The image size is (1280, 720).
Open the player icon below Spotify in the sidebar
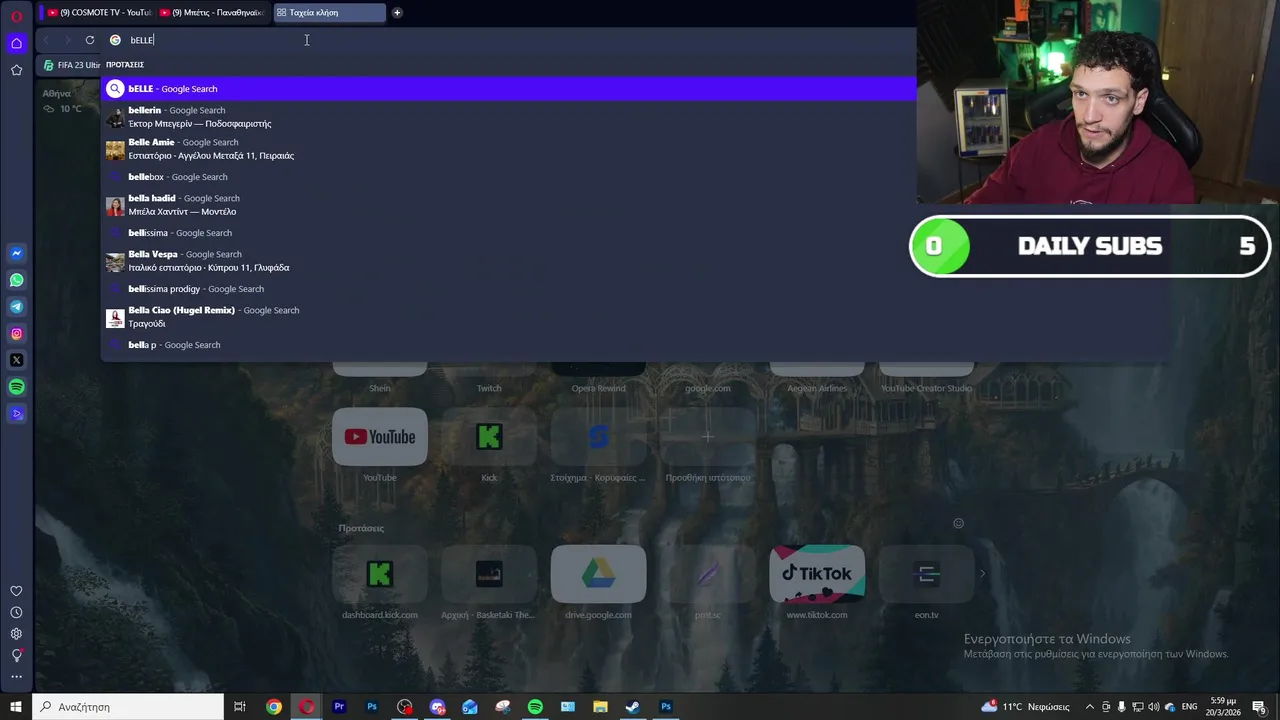[16, 414]
